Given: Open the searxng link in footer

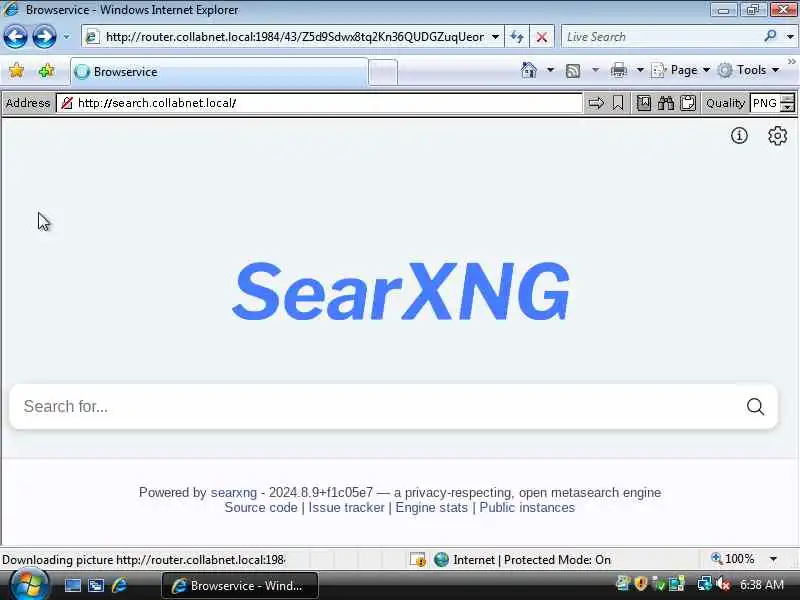Looking at the screenshot, I should tap(234, 492).
